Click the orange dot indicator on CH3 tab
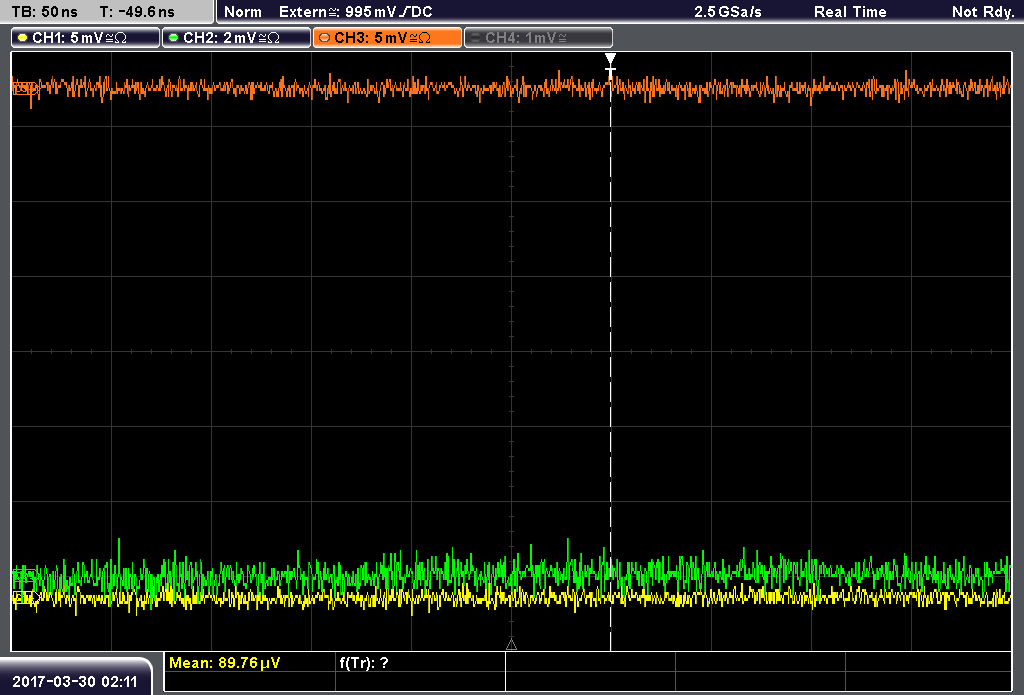This screenshot has height=695, width=1024. point(325,38)
